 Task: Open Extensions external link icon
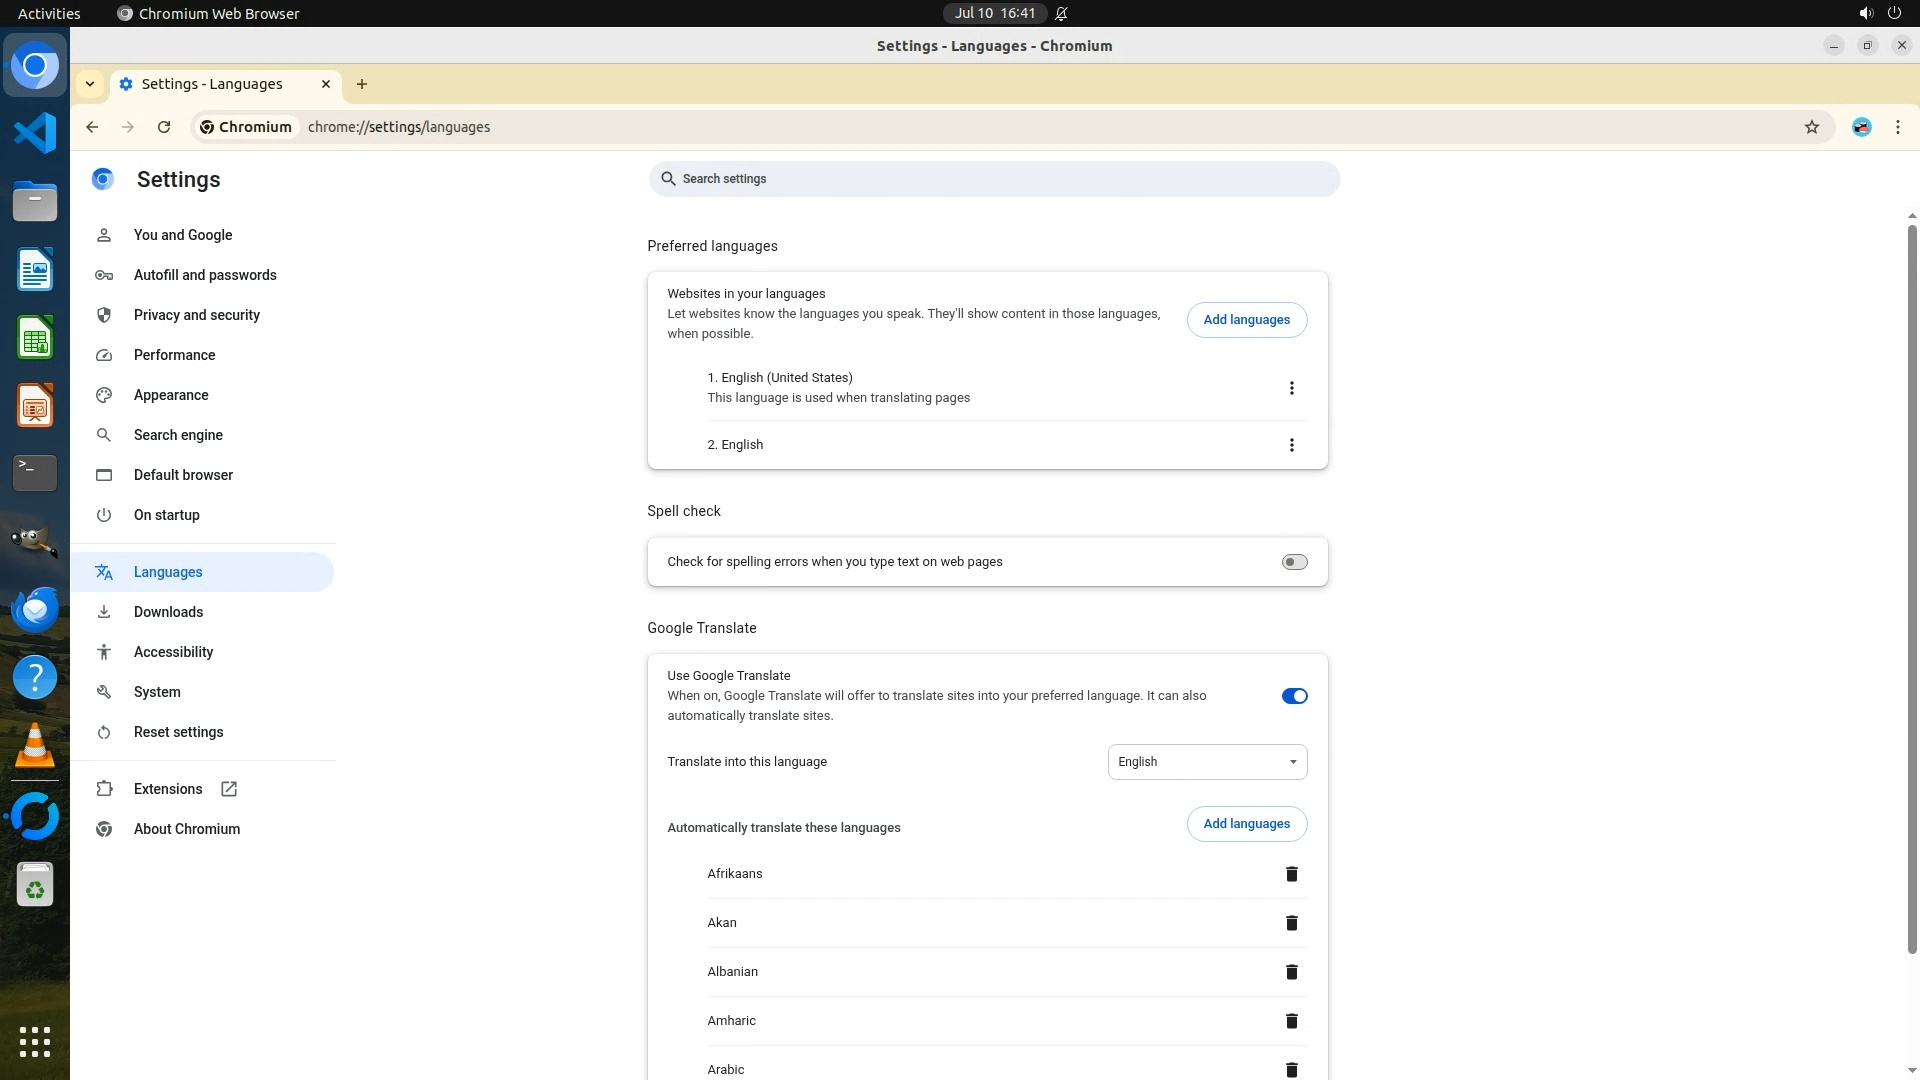[229, 789]
